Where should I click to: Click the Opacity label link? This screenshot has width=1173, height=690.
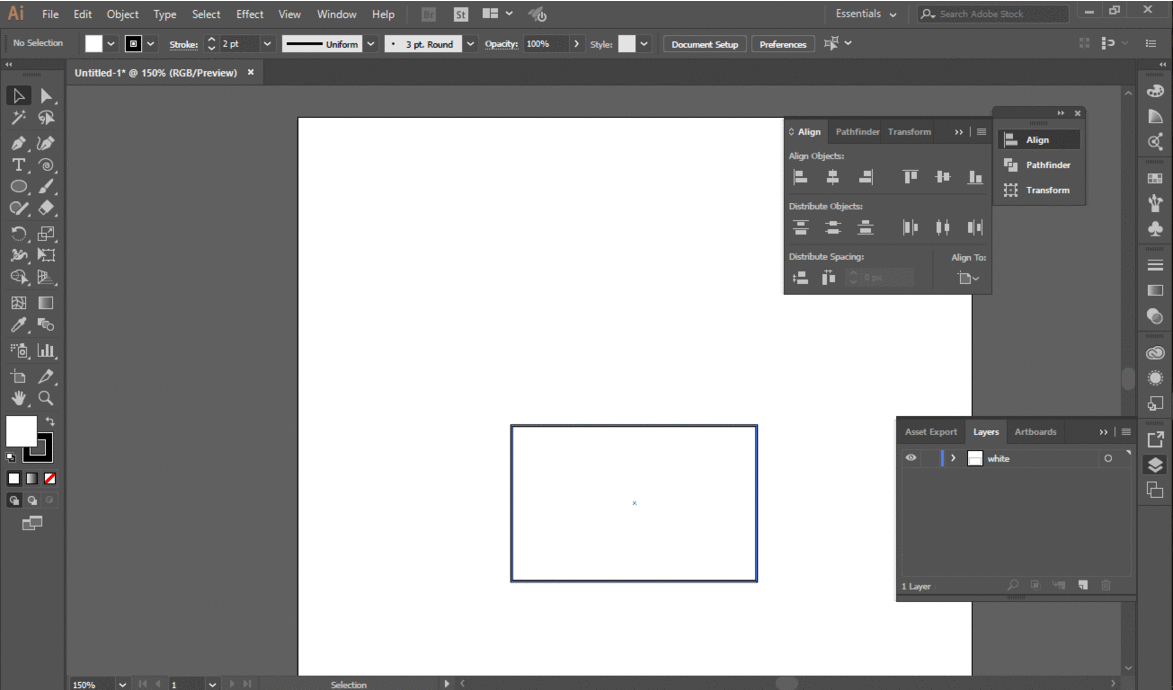[500, 44]
